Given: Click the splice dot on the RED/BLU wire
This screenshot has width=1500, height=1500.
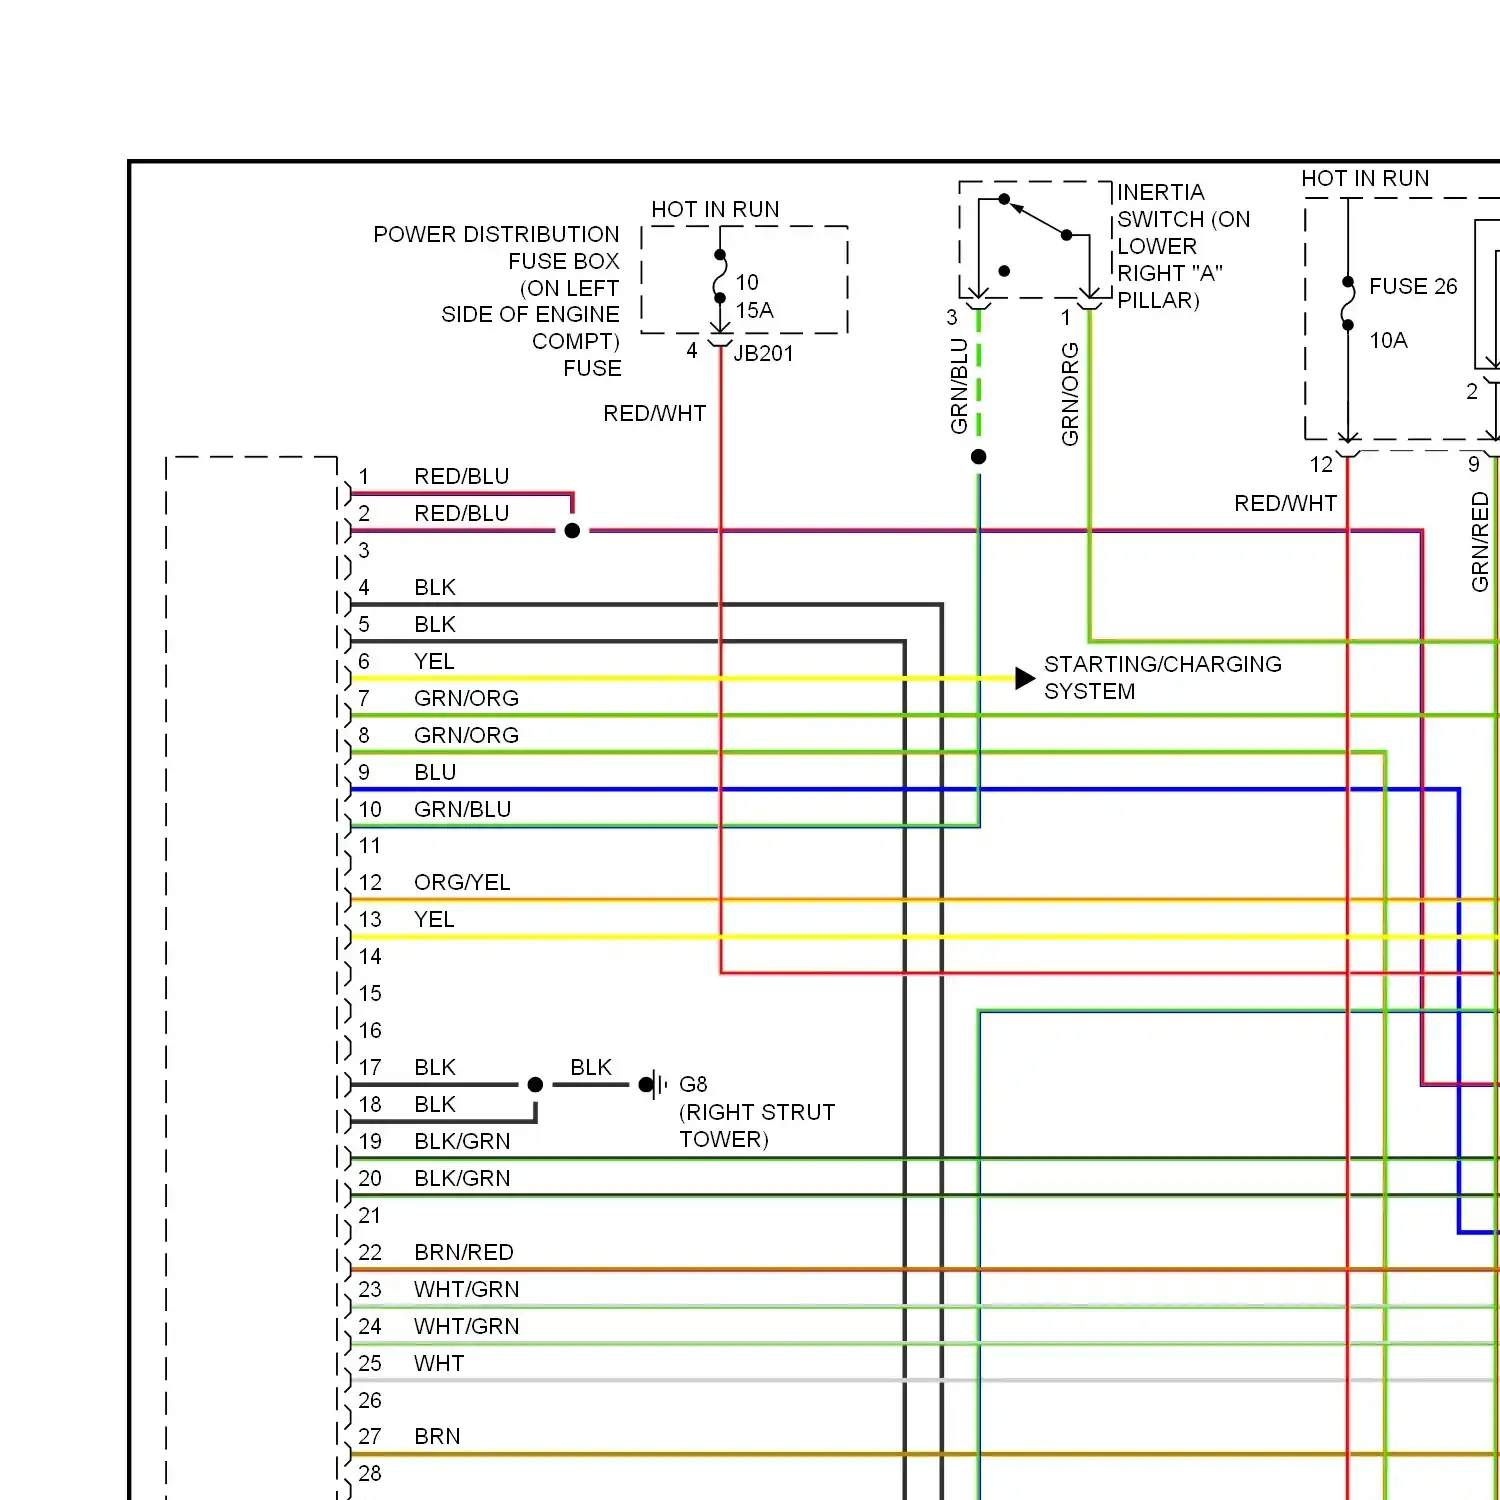Looking at the screenshot, I should coord(572,531).
